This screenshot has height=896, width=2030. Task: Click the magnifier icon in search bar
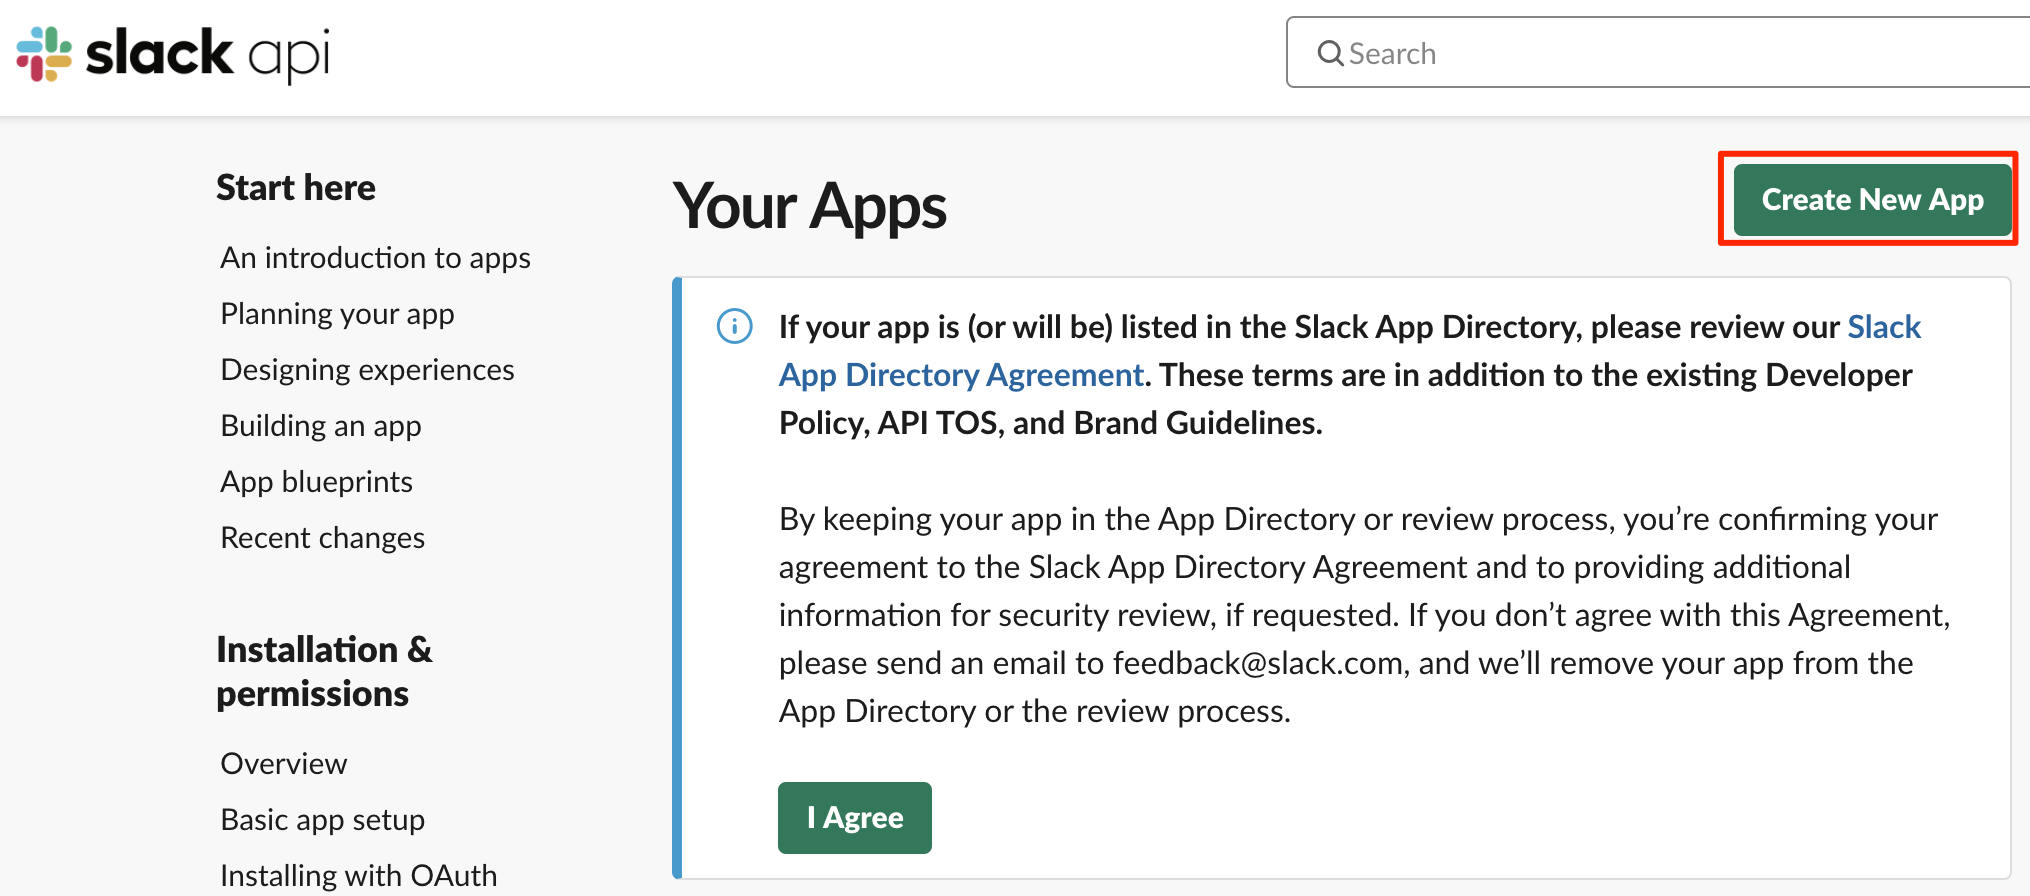1330,53
